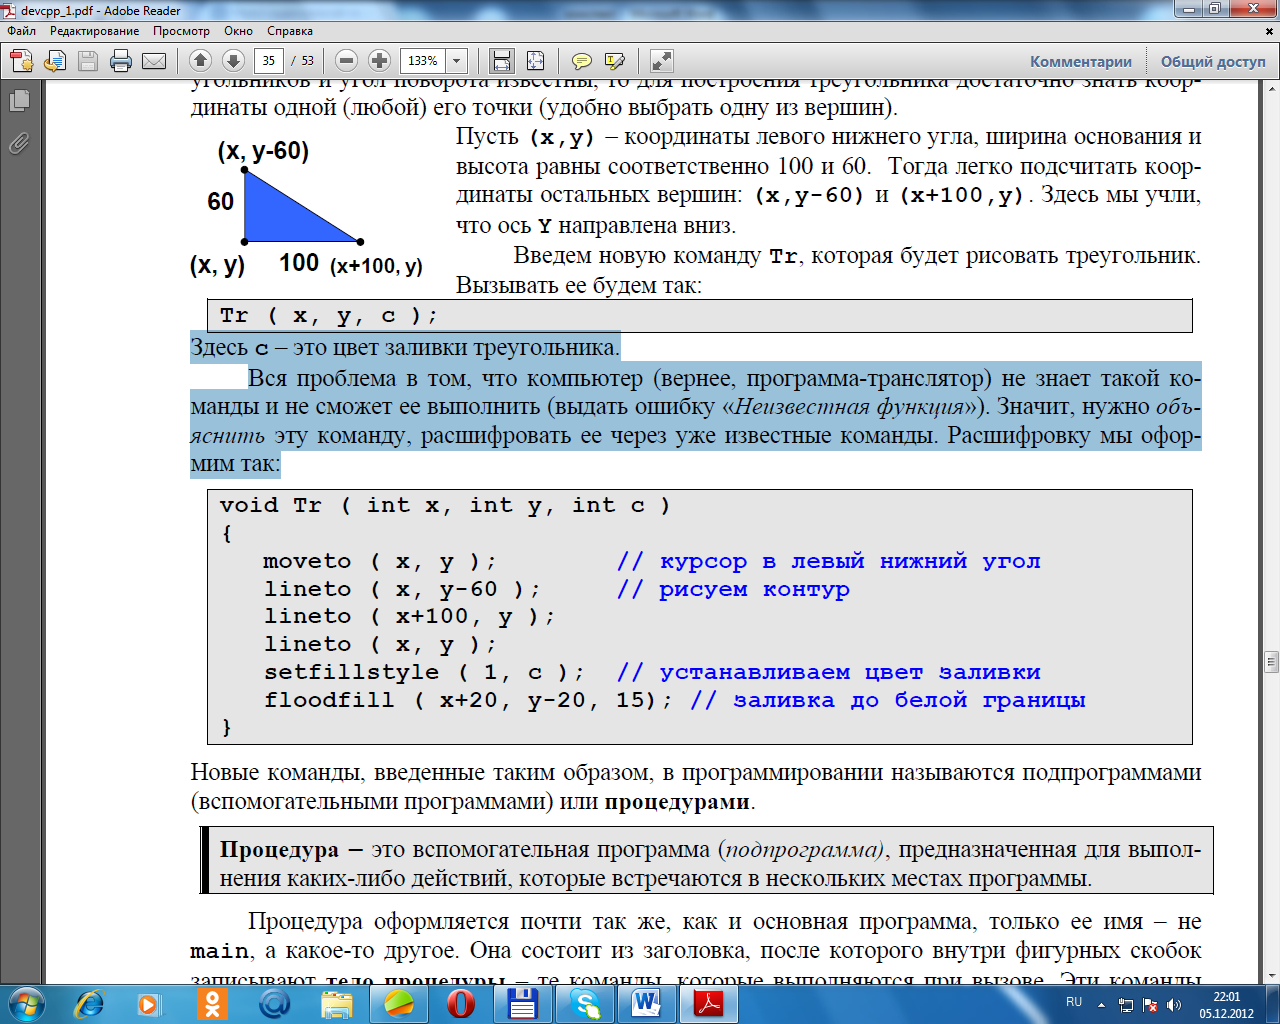
Task: Open the Просмотр menu
Action: point(181,31)
